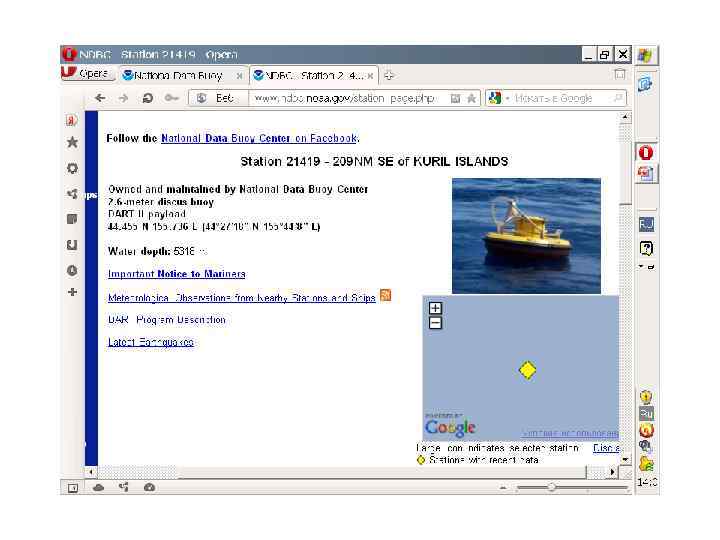Open the map terms of use link

coord(570,433)
